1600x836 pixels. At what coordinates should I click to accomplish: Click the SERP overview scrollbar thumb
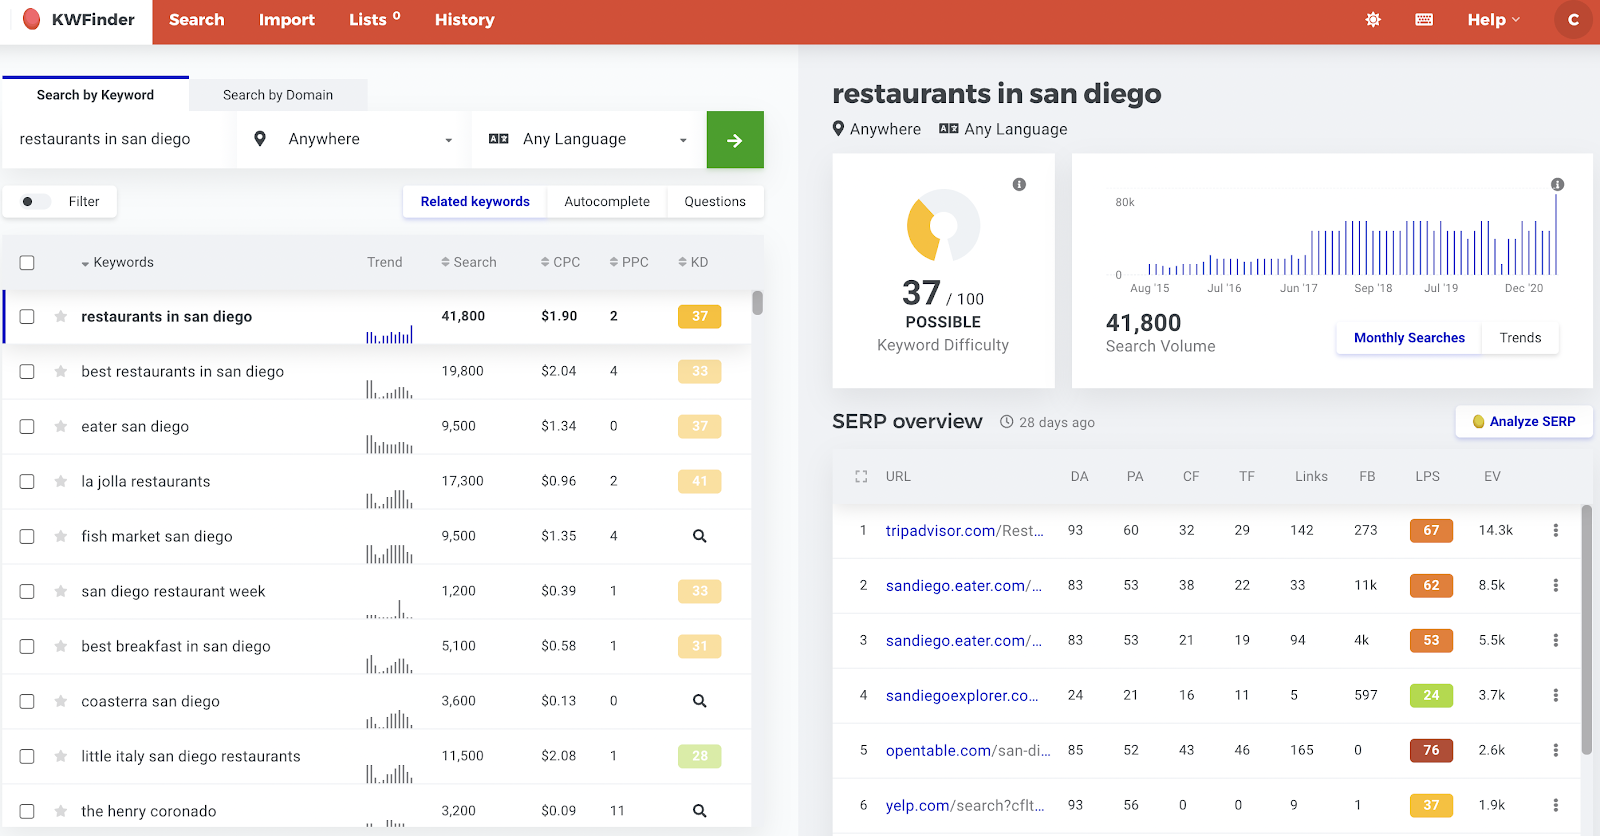click(1586, 630)
